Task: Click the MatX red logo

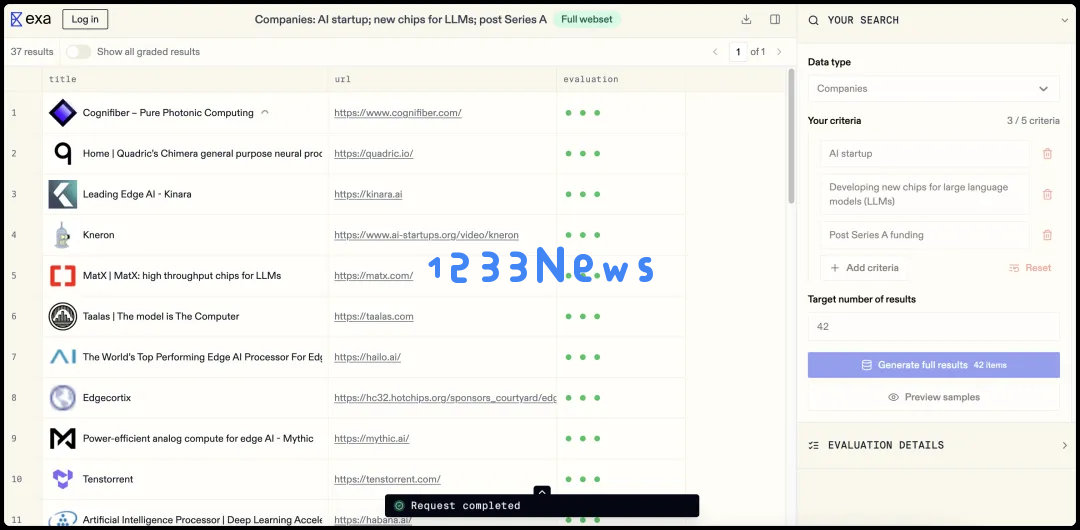Action: pos(63,276)
